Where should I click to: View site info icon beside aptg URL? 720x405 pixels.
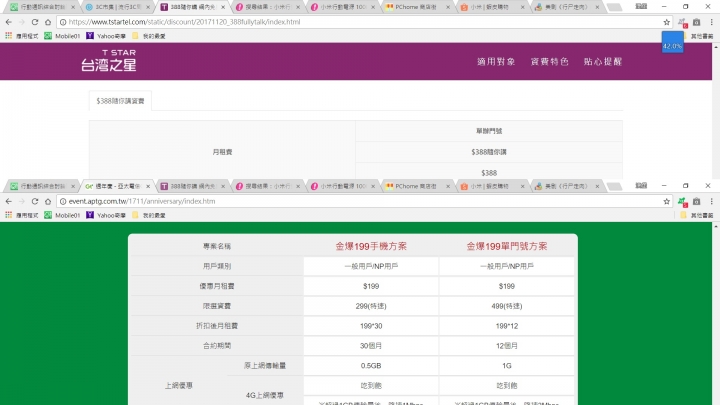point(63,201)
